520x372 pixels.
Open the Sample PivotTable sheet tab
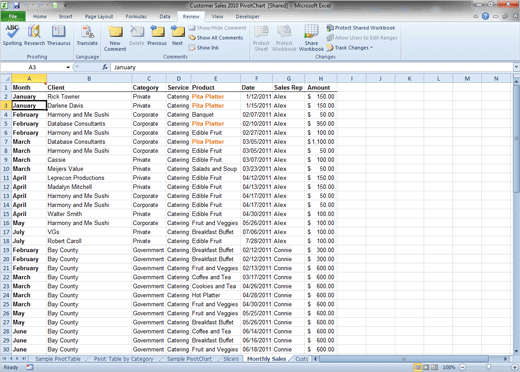[58, 359]
